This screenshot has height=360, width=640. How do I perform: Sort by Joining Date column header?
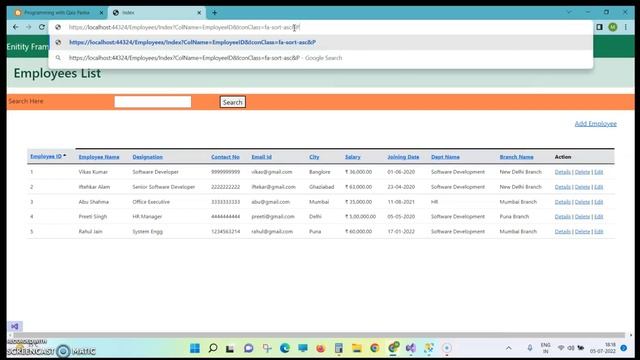pyautogui.click(x=403, y=157)
